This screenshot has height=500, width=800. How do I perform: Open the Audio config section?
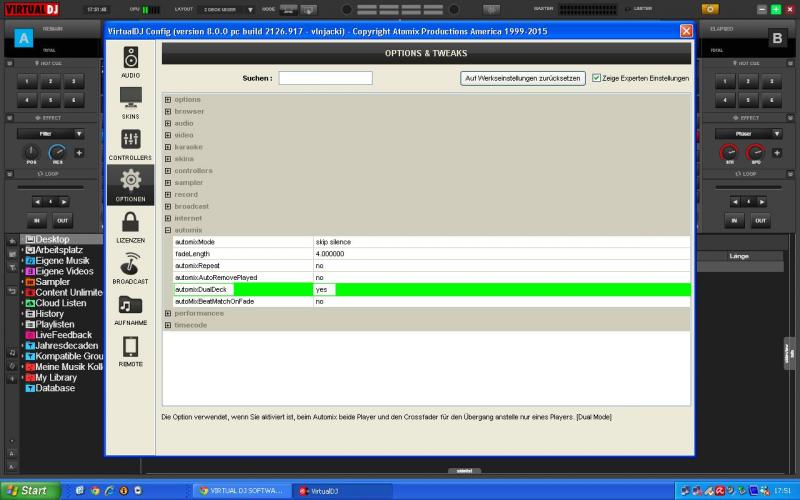131,62
